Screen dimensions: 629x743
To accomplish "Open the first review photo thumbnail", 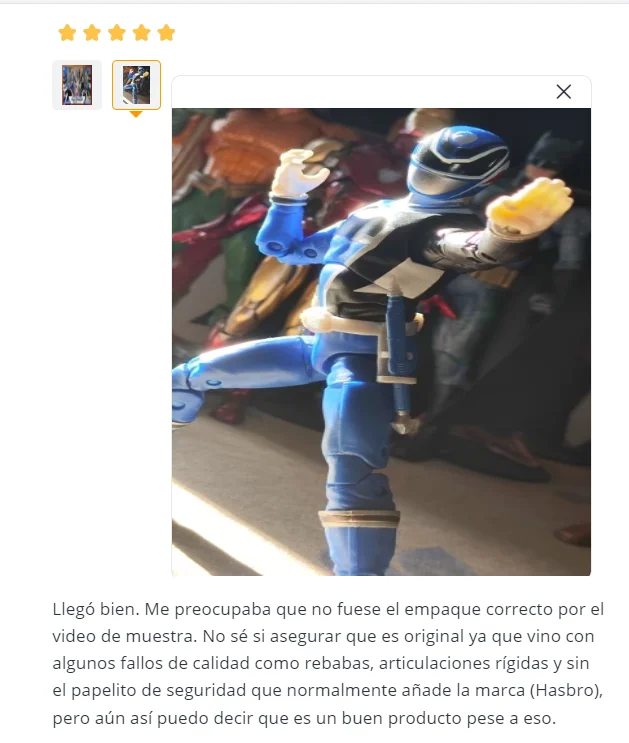I will (77, 85).
